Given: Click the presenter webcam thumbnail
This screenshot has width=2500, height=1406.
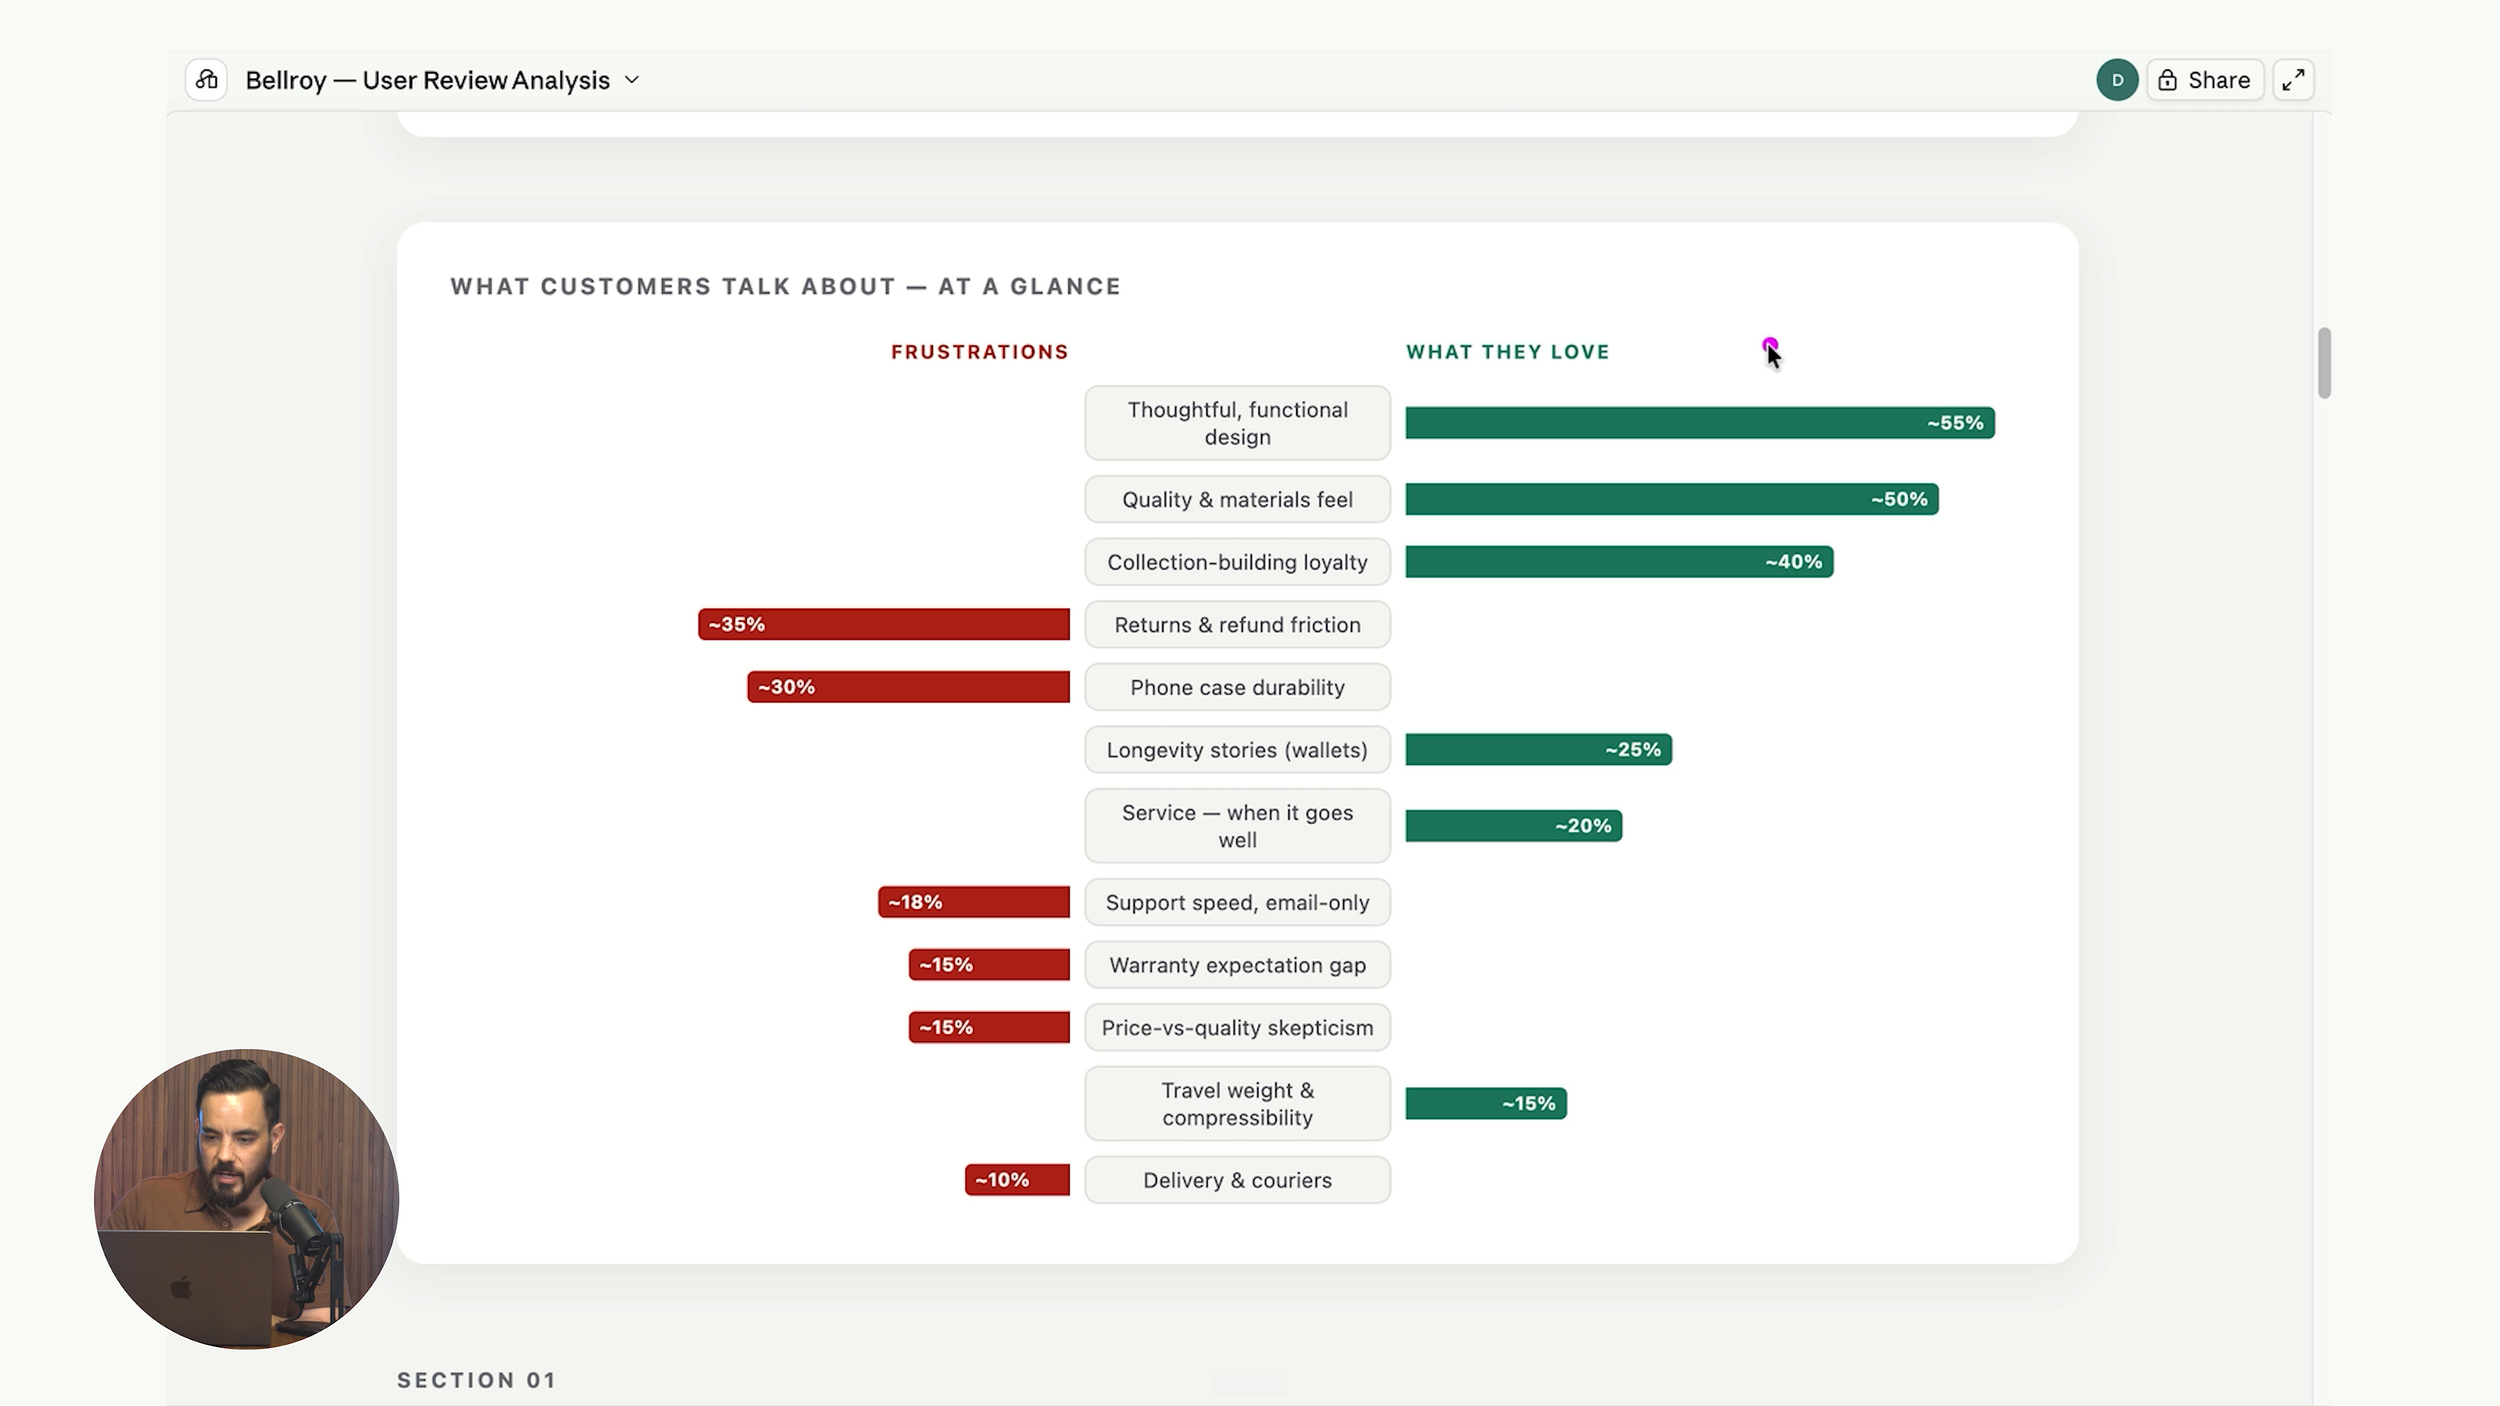Looking at the screenshot, I should point(246,1199).
